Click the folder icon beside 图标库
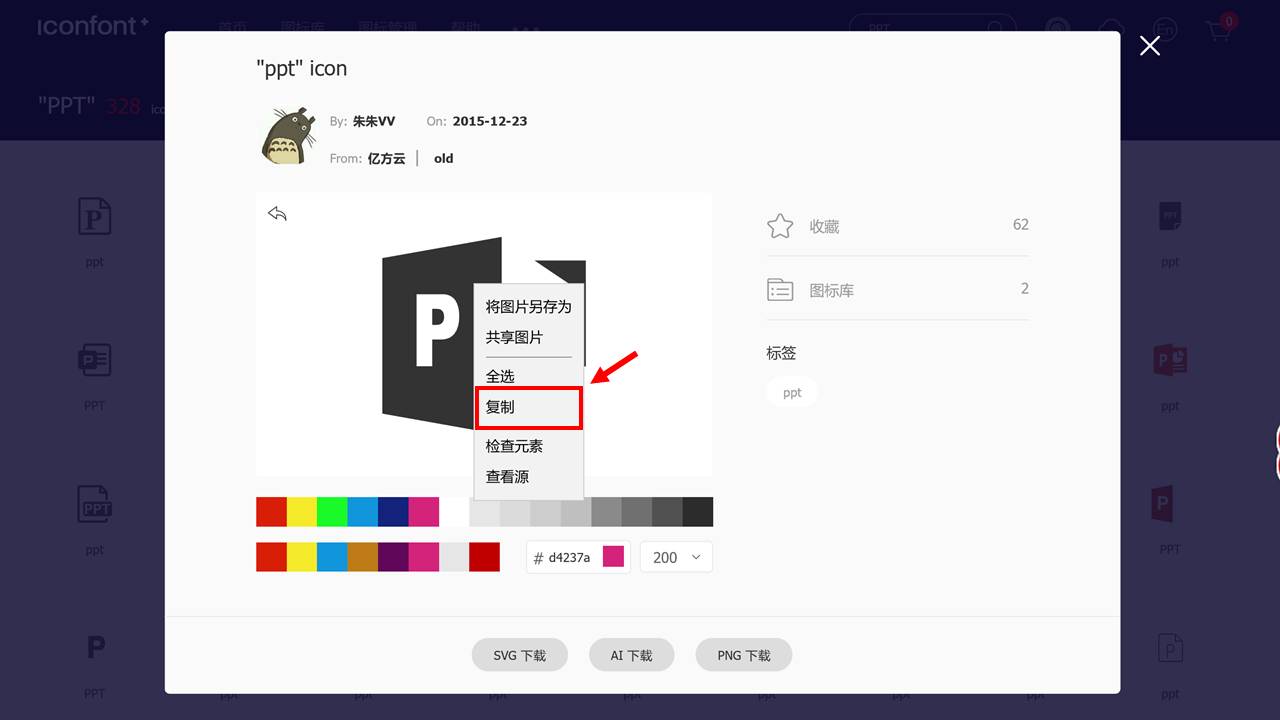 coord(780,290)
